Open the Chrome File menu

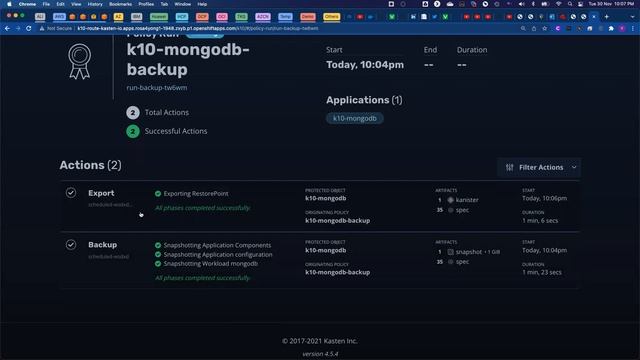[46, 4]
